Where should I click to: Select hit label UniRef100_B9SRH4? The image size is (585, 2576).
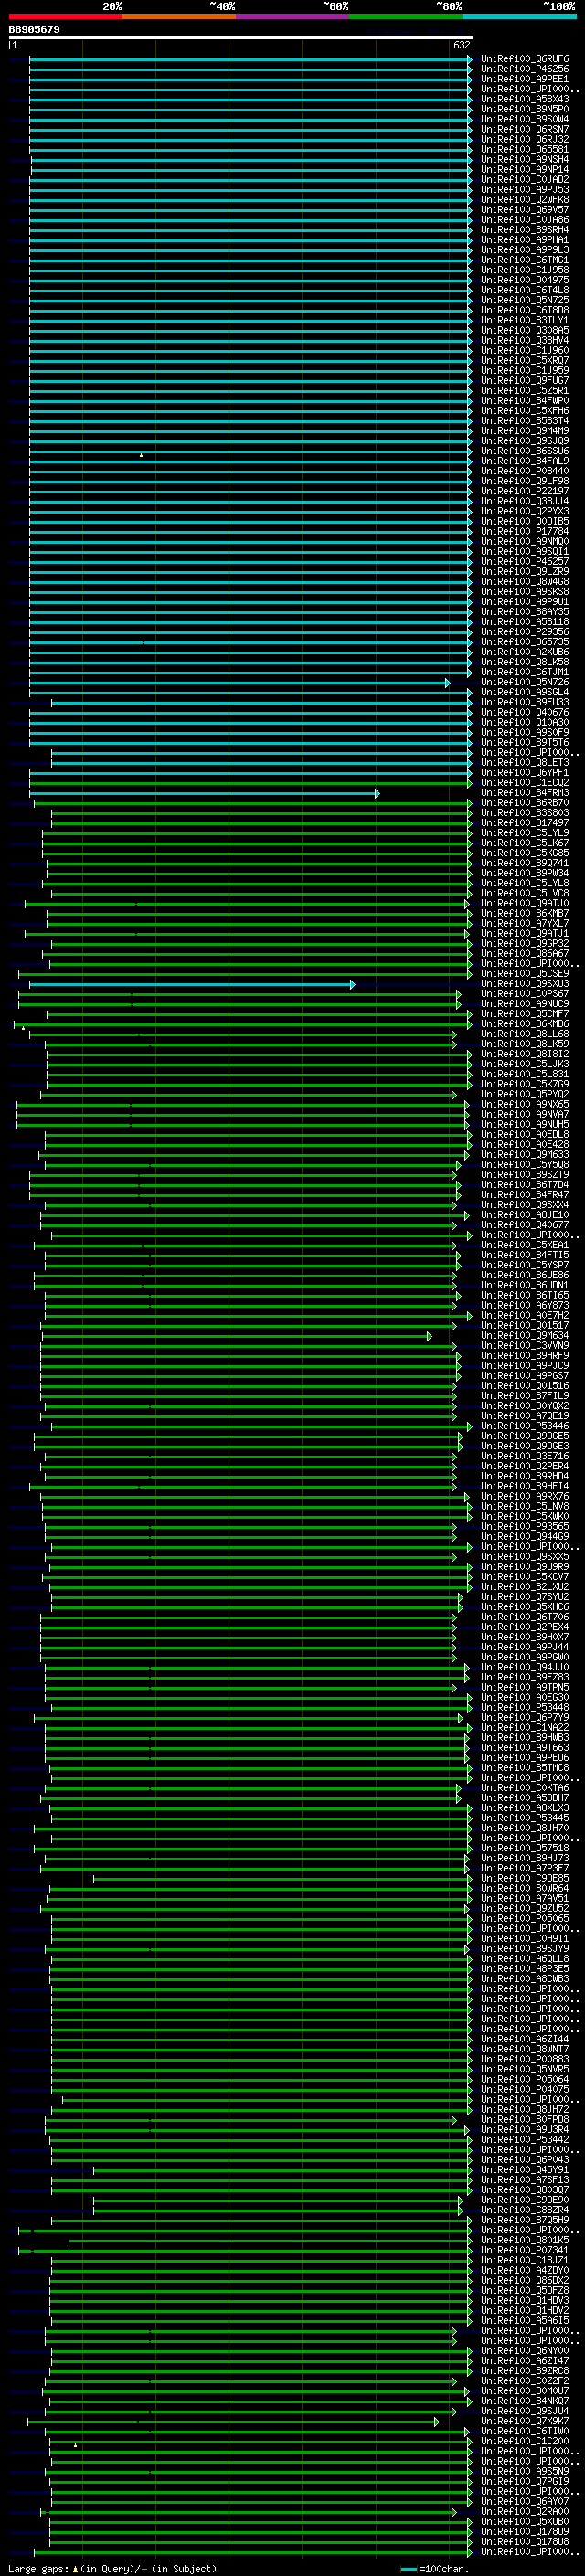coord(524,230)
